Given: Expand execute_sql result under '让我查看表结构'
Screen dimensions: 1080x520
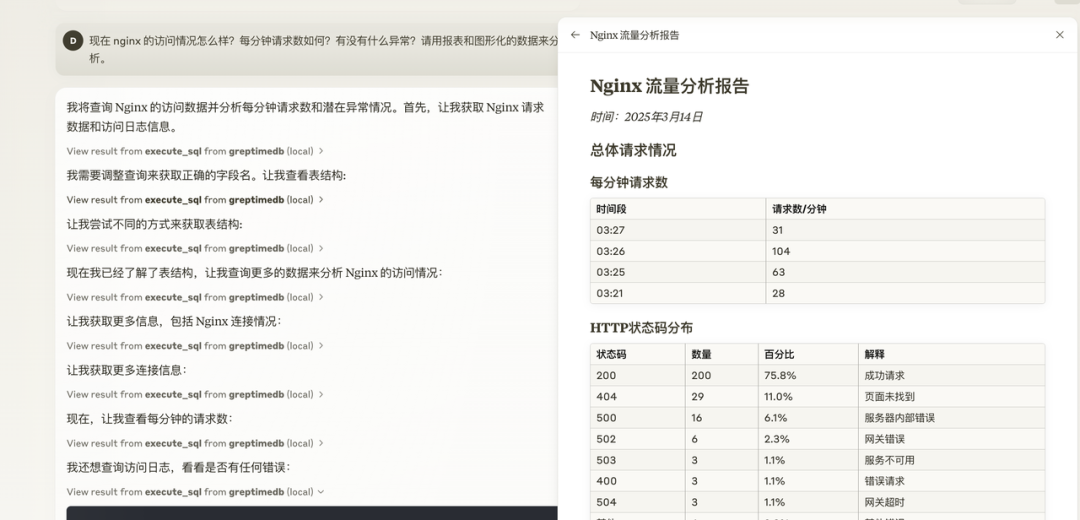Looking at the screenshot, I should (195, 200).
